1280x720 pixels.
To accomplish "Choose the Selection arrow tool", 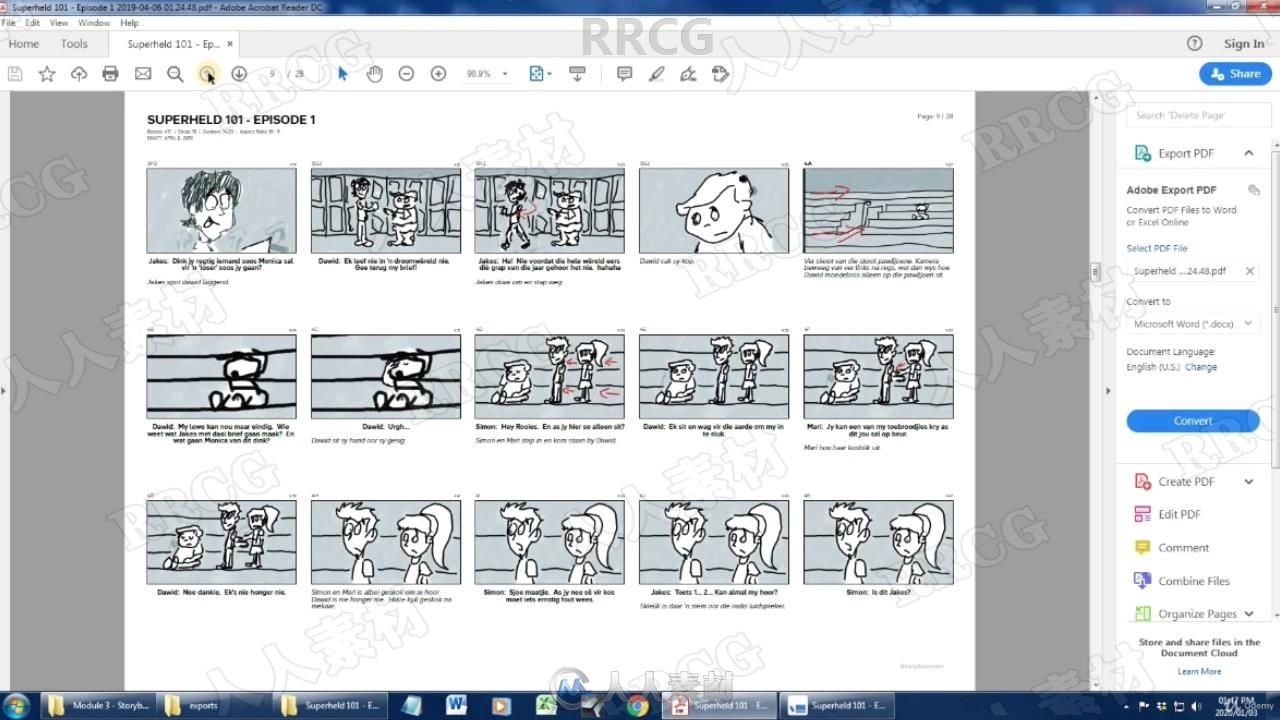I will coord(343,74).
